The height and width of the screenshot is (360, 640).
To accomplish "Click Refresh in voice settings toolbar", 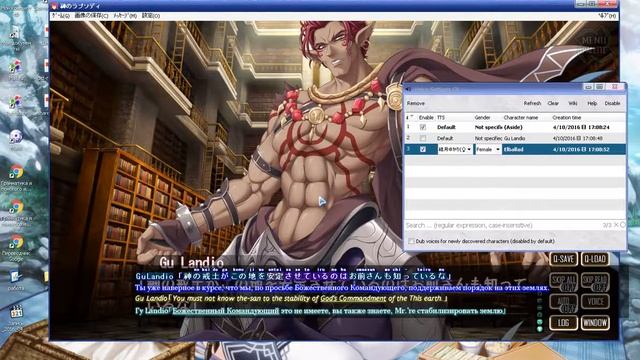I will [532, 104].
